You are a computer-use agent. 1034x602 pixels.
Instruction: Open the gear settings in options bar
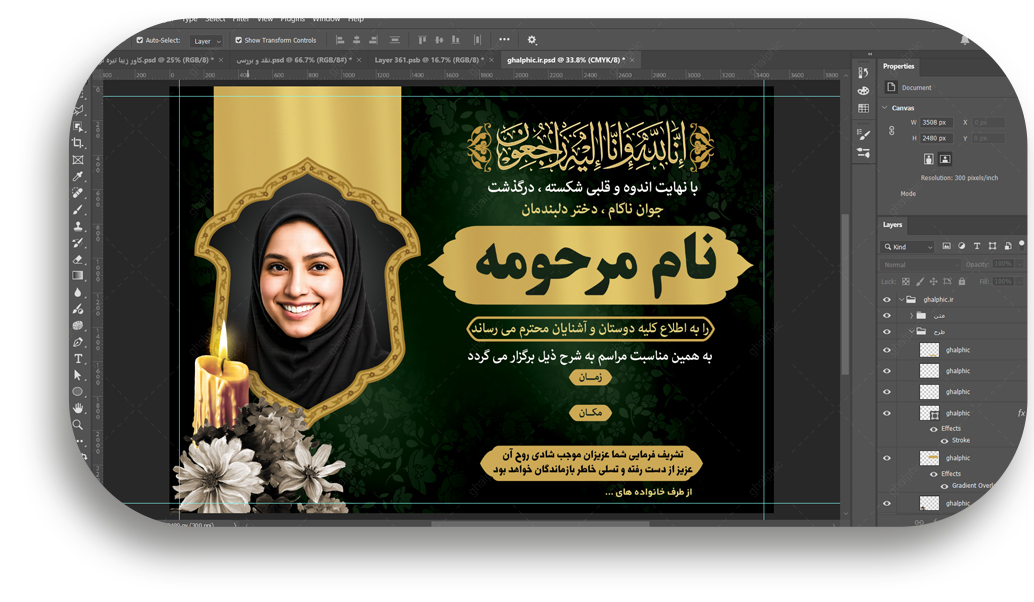[532, 40]
